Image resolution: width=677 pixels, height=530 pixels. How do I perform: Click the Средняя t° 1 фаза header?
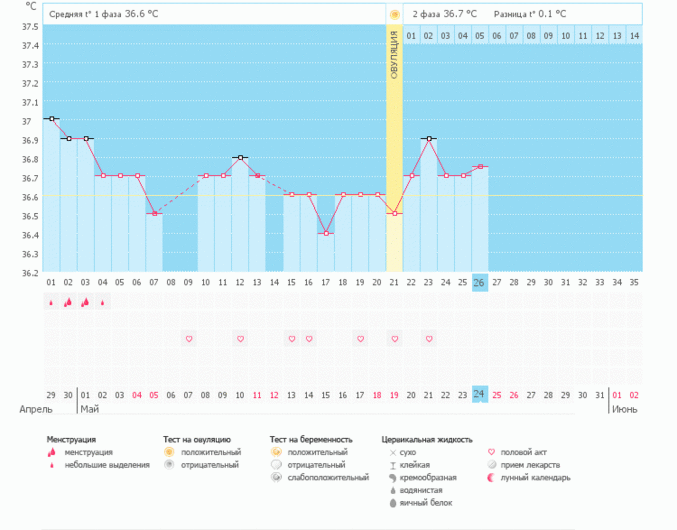coord(104,14)
